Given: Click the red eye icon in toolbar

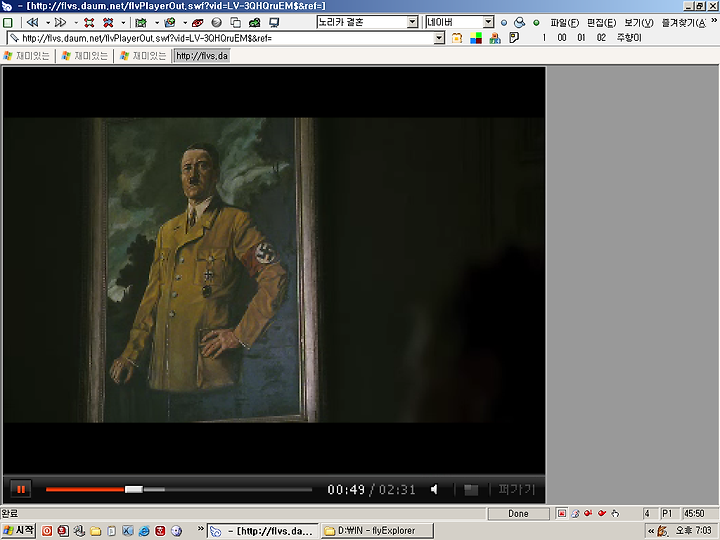Looking at the screenshot, I should tap(197, 22).
